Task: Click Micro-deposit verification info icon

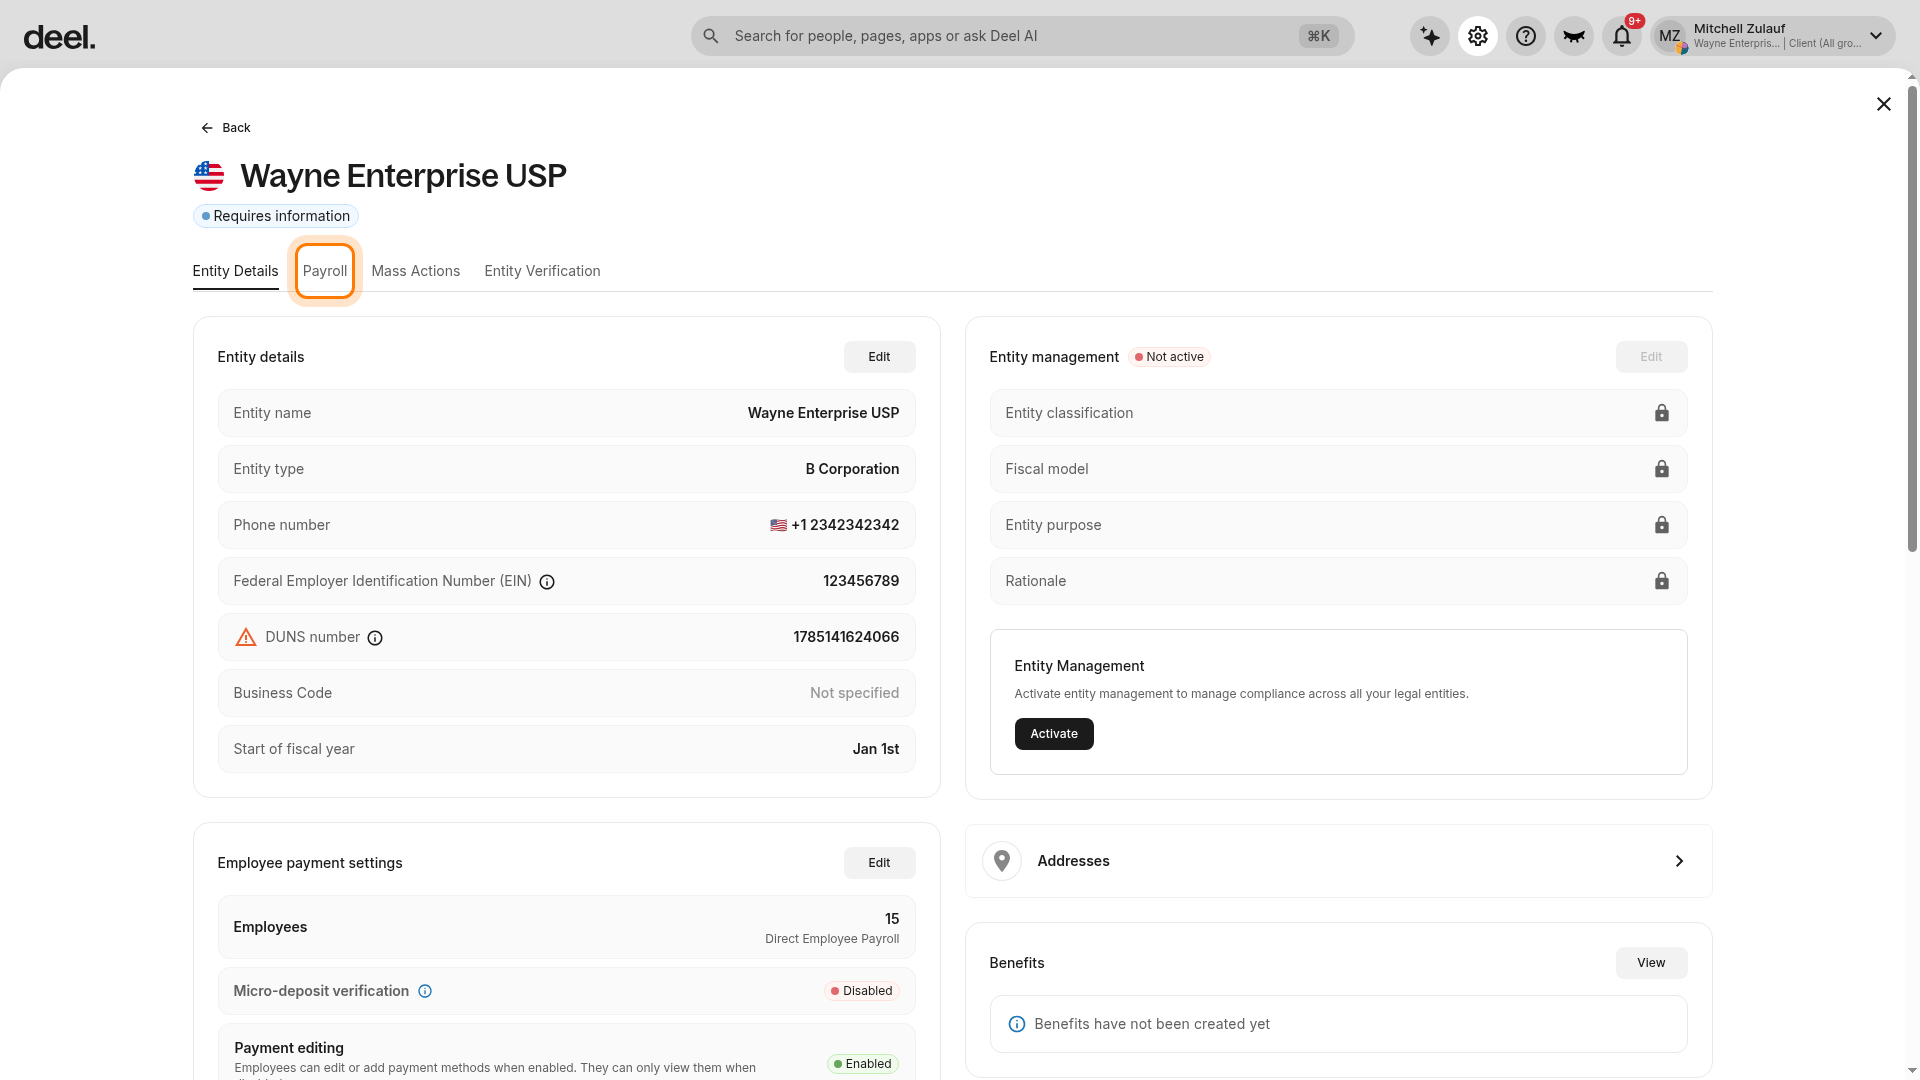Action: 425,991
